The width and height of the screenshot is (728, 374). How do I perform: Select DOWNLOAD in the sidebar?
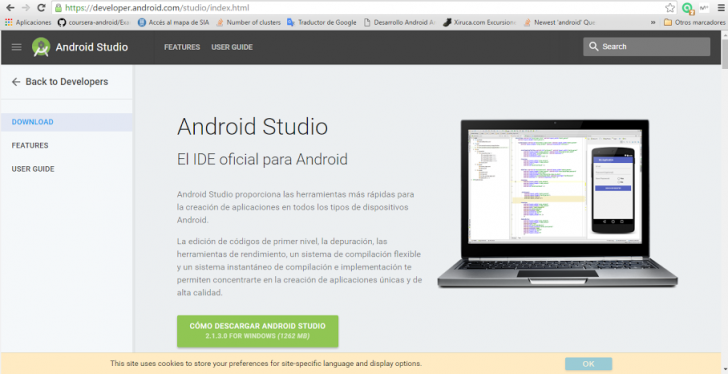[x=66, y=122]
